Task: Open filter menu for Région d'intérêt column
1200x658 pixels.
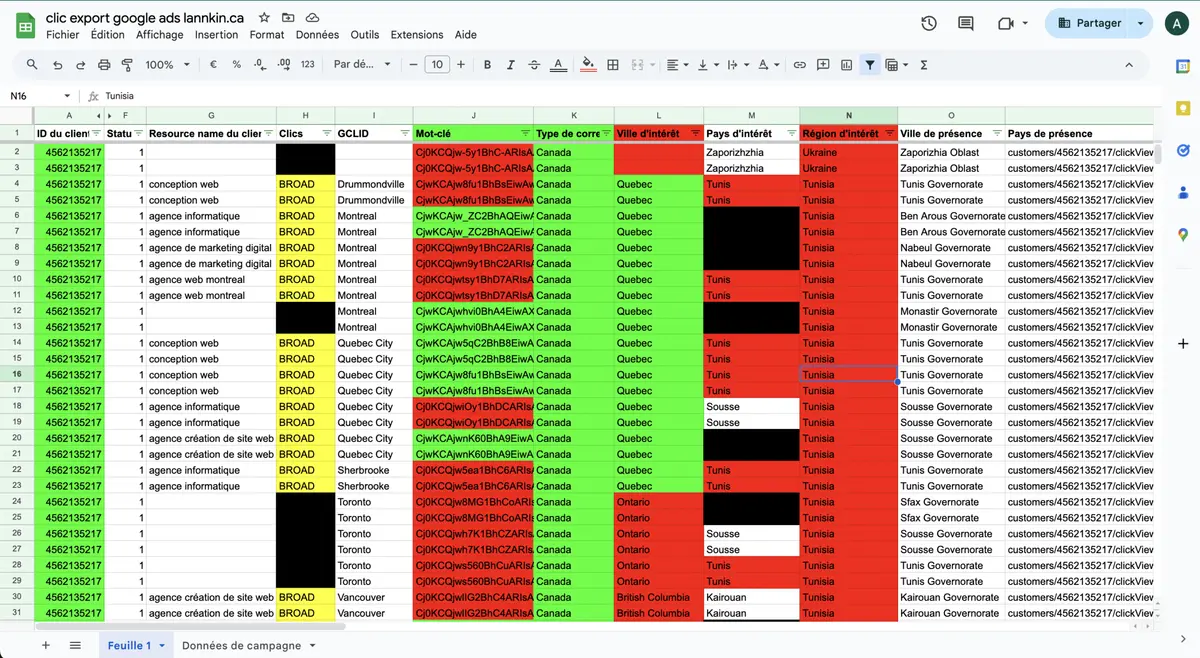Action: coord(889,134)
